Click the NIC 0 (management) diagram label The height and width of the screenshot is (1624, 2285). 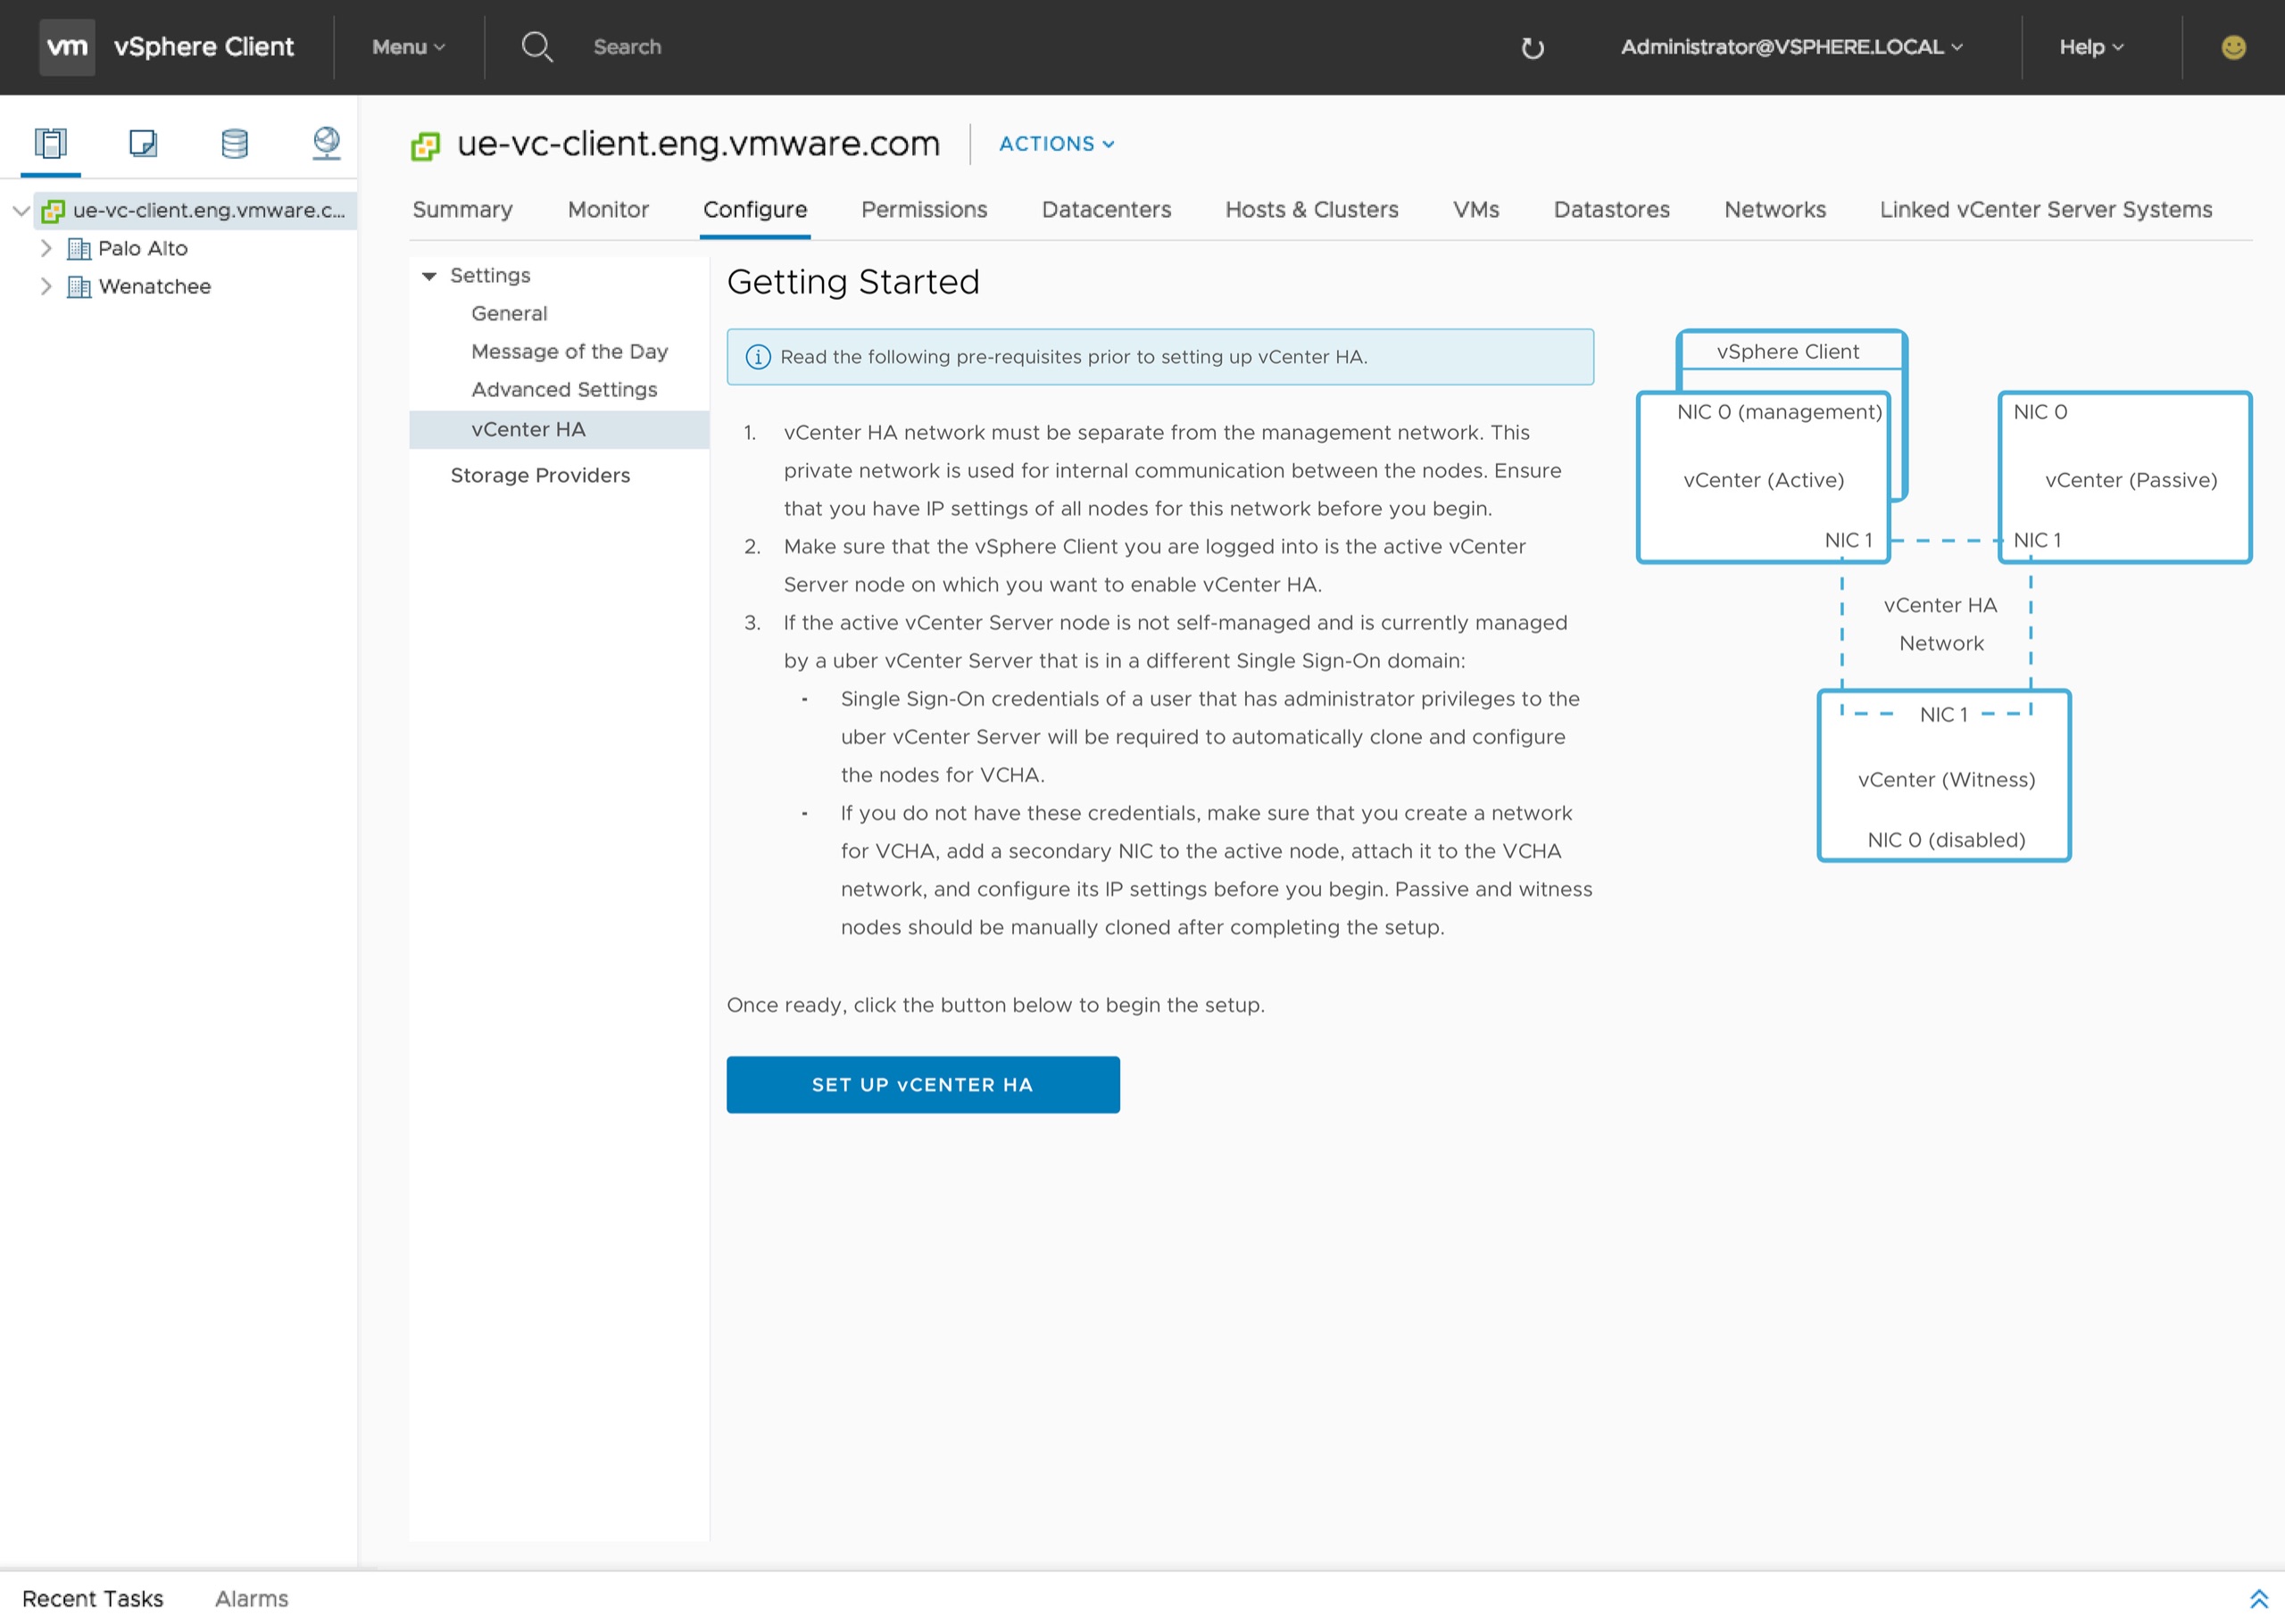coord(1780,412)
